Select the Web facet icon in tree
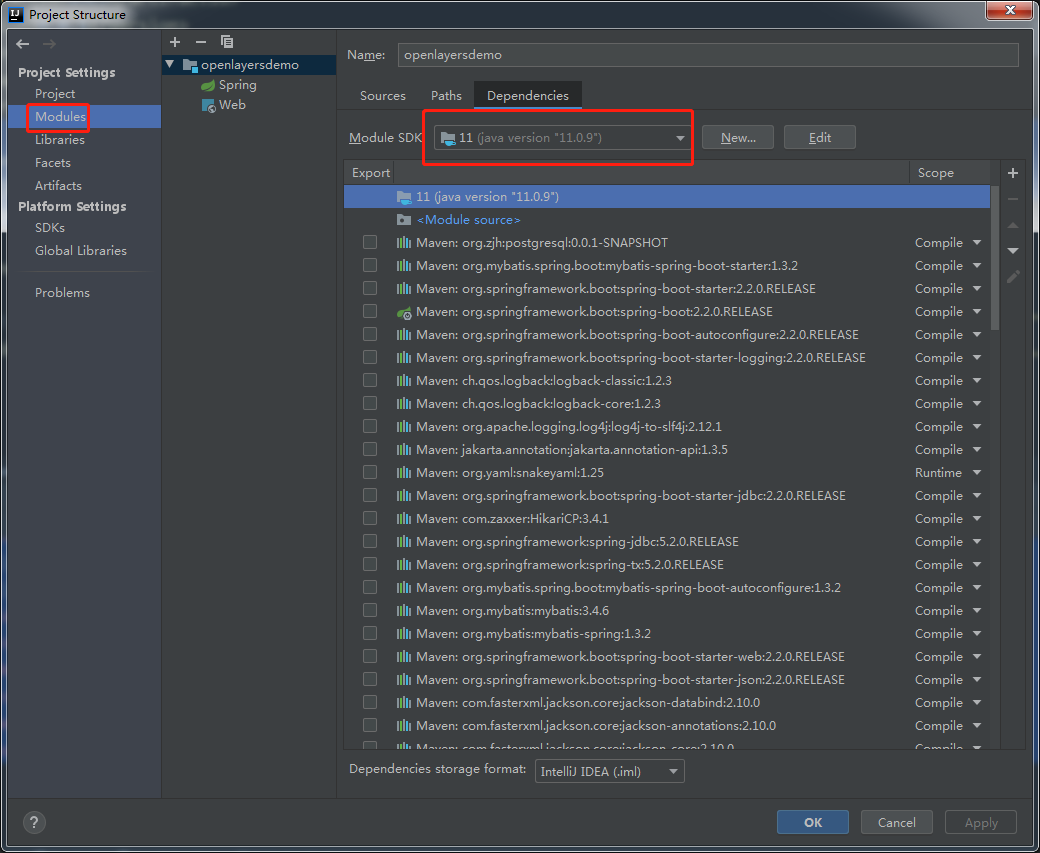The image size is (1040, 853). 208,105
